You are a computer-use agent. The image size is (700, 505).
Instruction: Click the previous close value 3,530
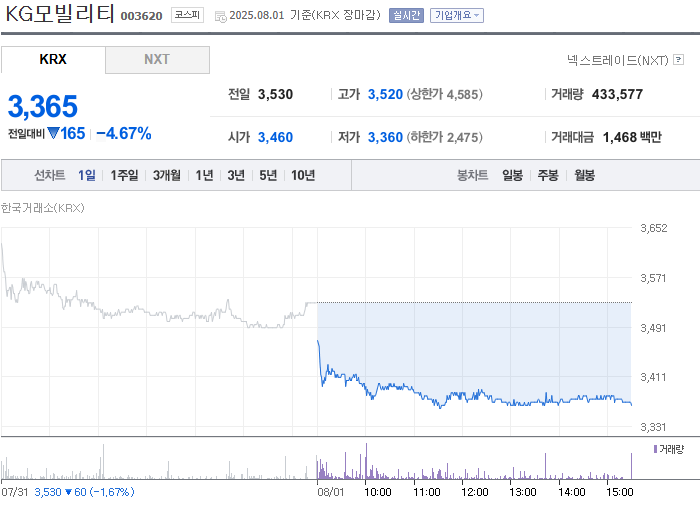pyautogui.click(x=275, y=94)
